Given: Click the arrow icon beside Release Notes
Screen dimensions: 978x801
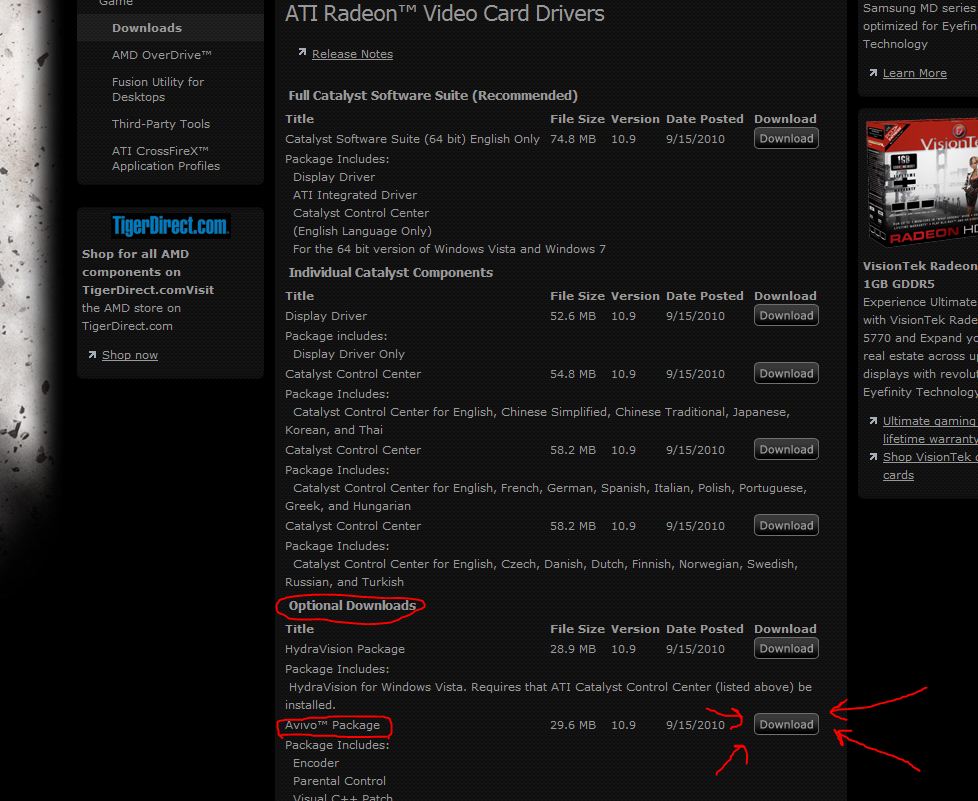Looking at the screenshot, I should [x=302, y=52].
